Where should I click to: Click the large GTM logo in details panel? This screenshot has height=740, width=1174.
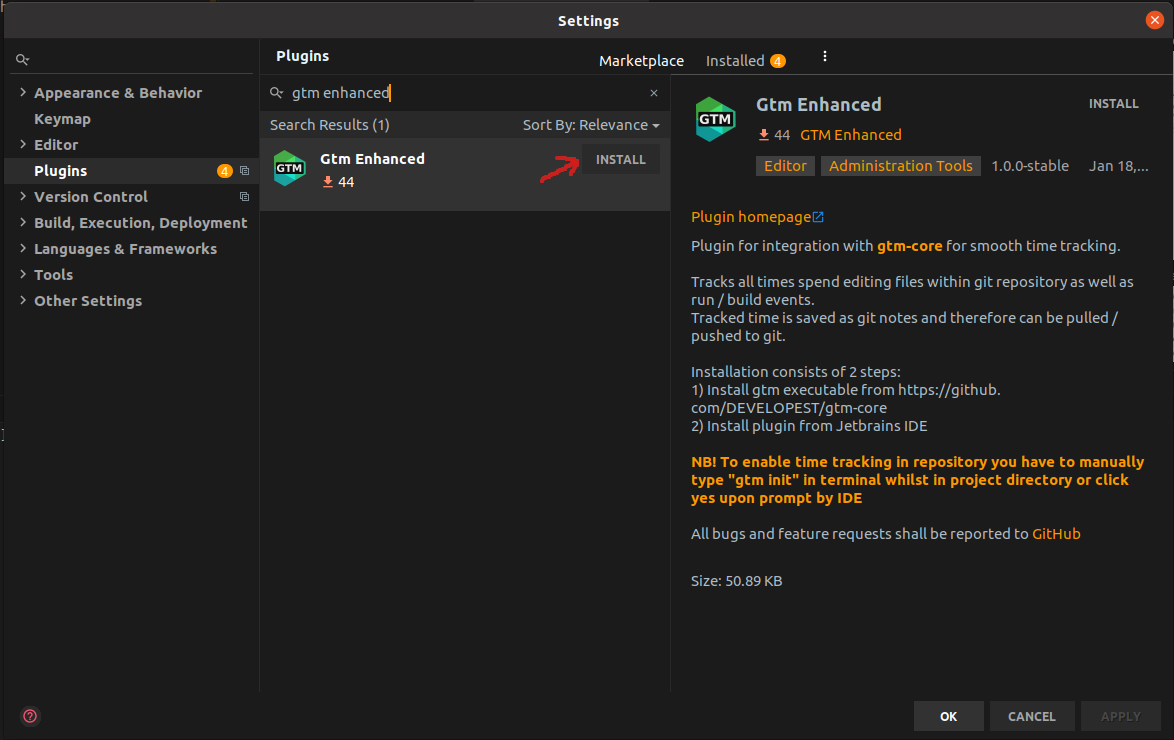pyautogui.click(x=715, y=119)
